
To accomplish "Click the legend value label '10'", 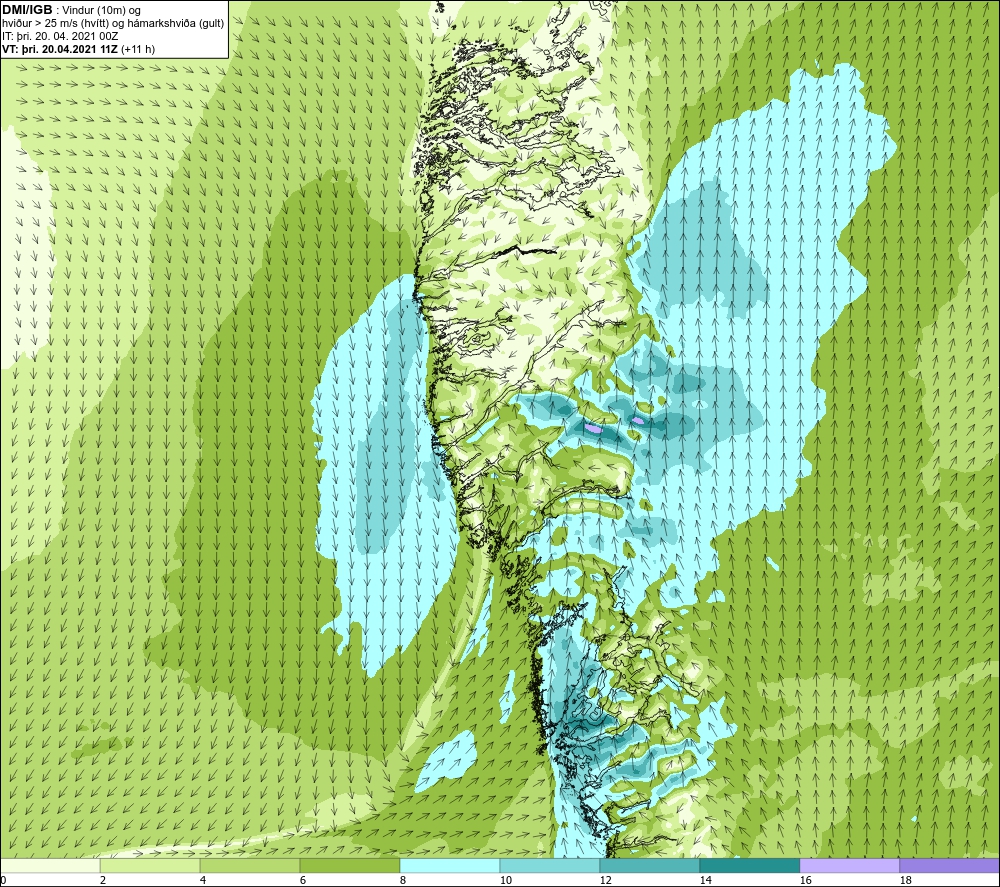I will pos(505,881).
